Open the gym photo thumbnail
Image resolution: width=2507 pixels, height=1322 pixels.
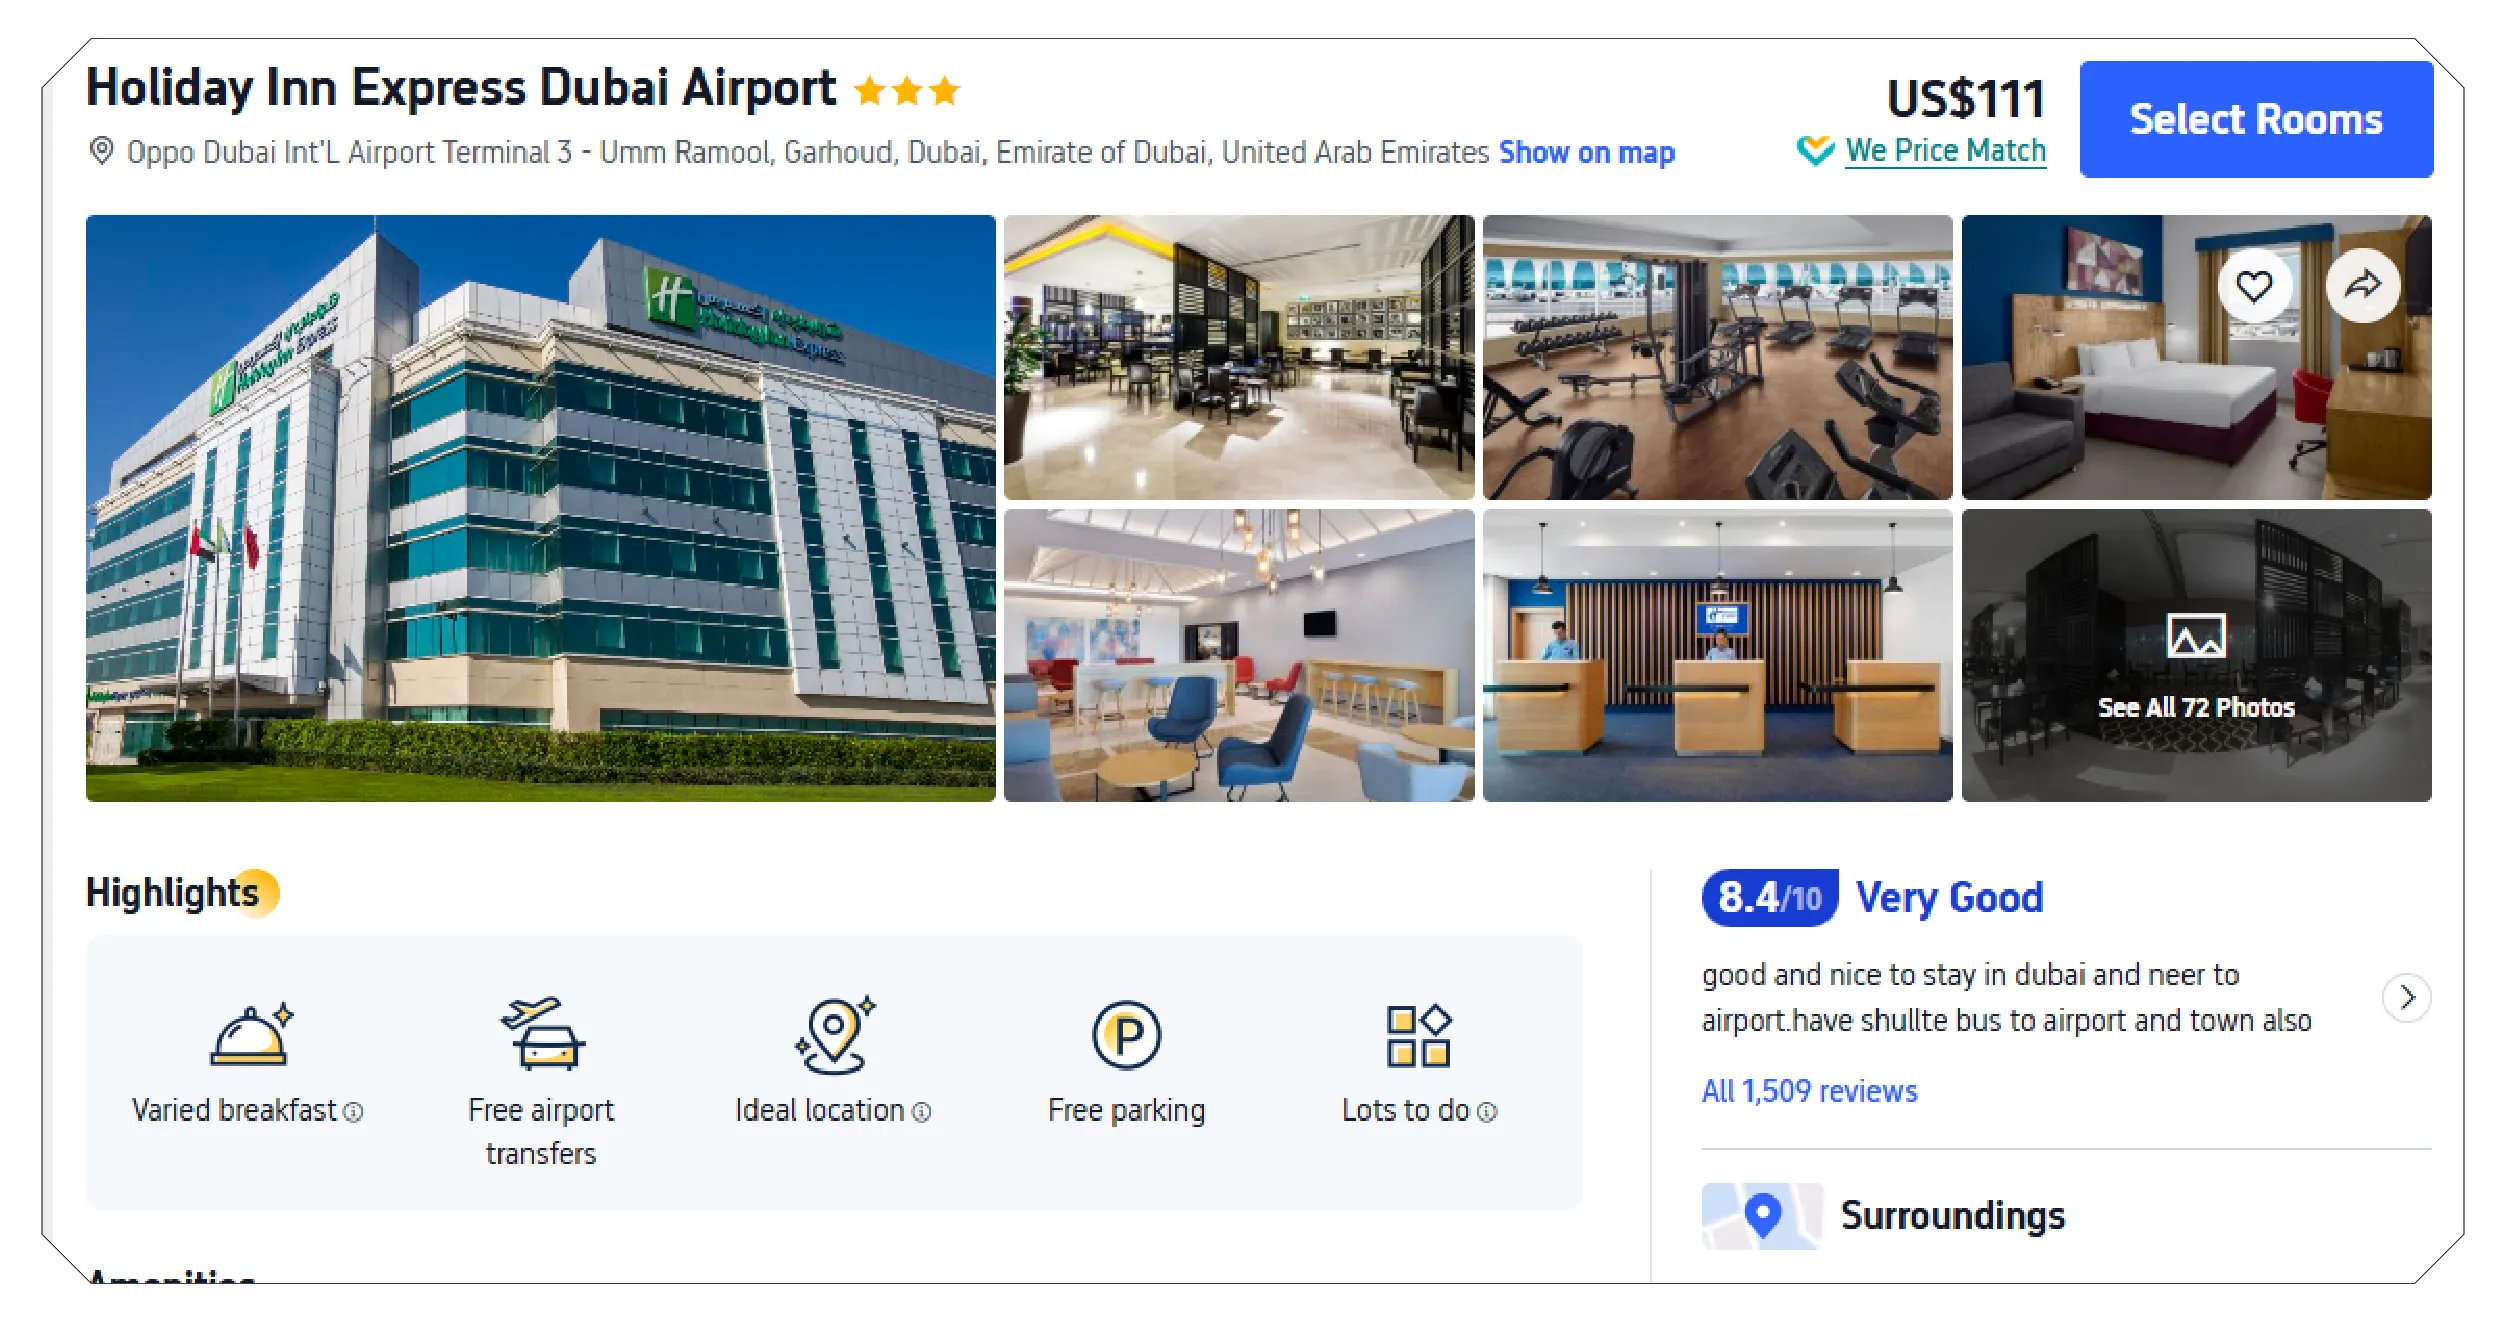pyautogui.click(x=1717, y=357)
